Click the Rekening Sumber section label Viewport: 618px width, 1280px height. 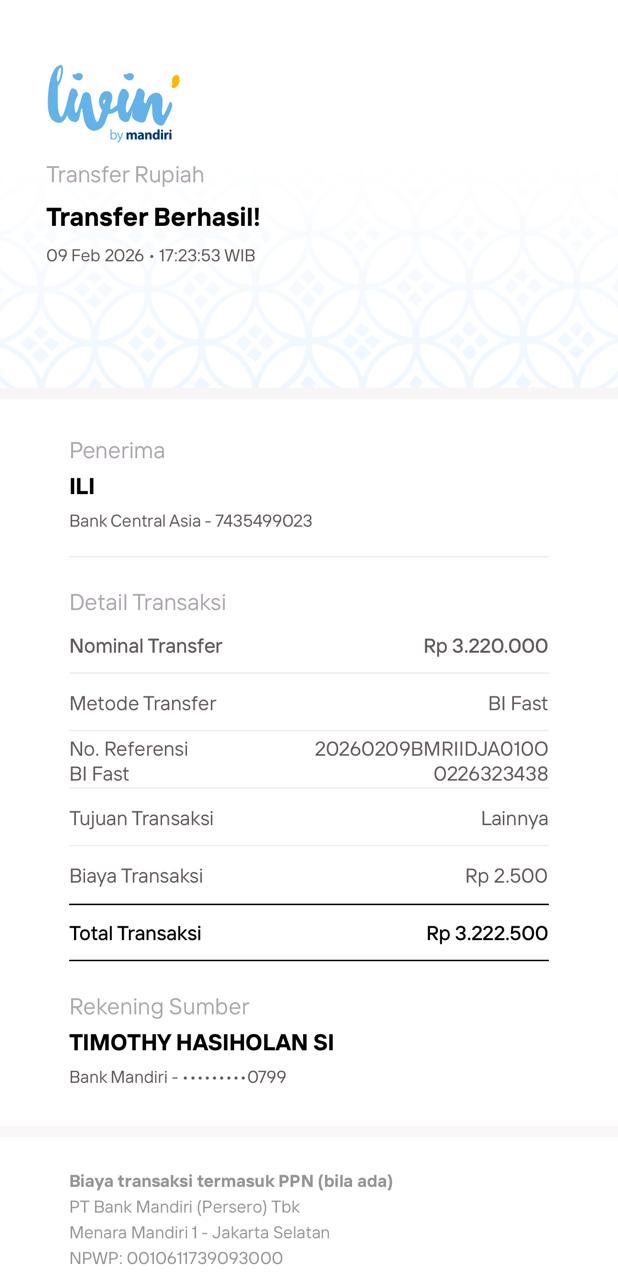pos(159,1007)
